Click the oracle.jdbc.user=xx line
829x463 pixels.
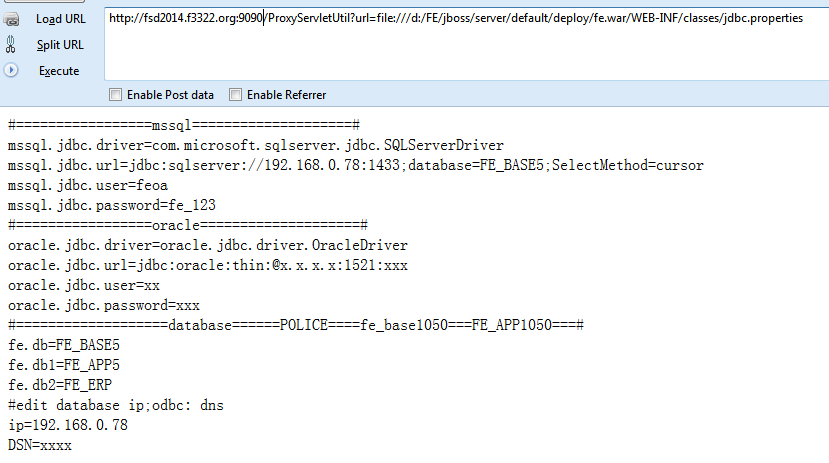84,285
